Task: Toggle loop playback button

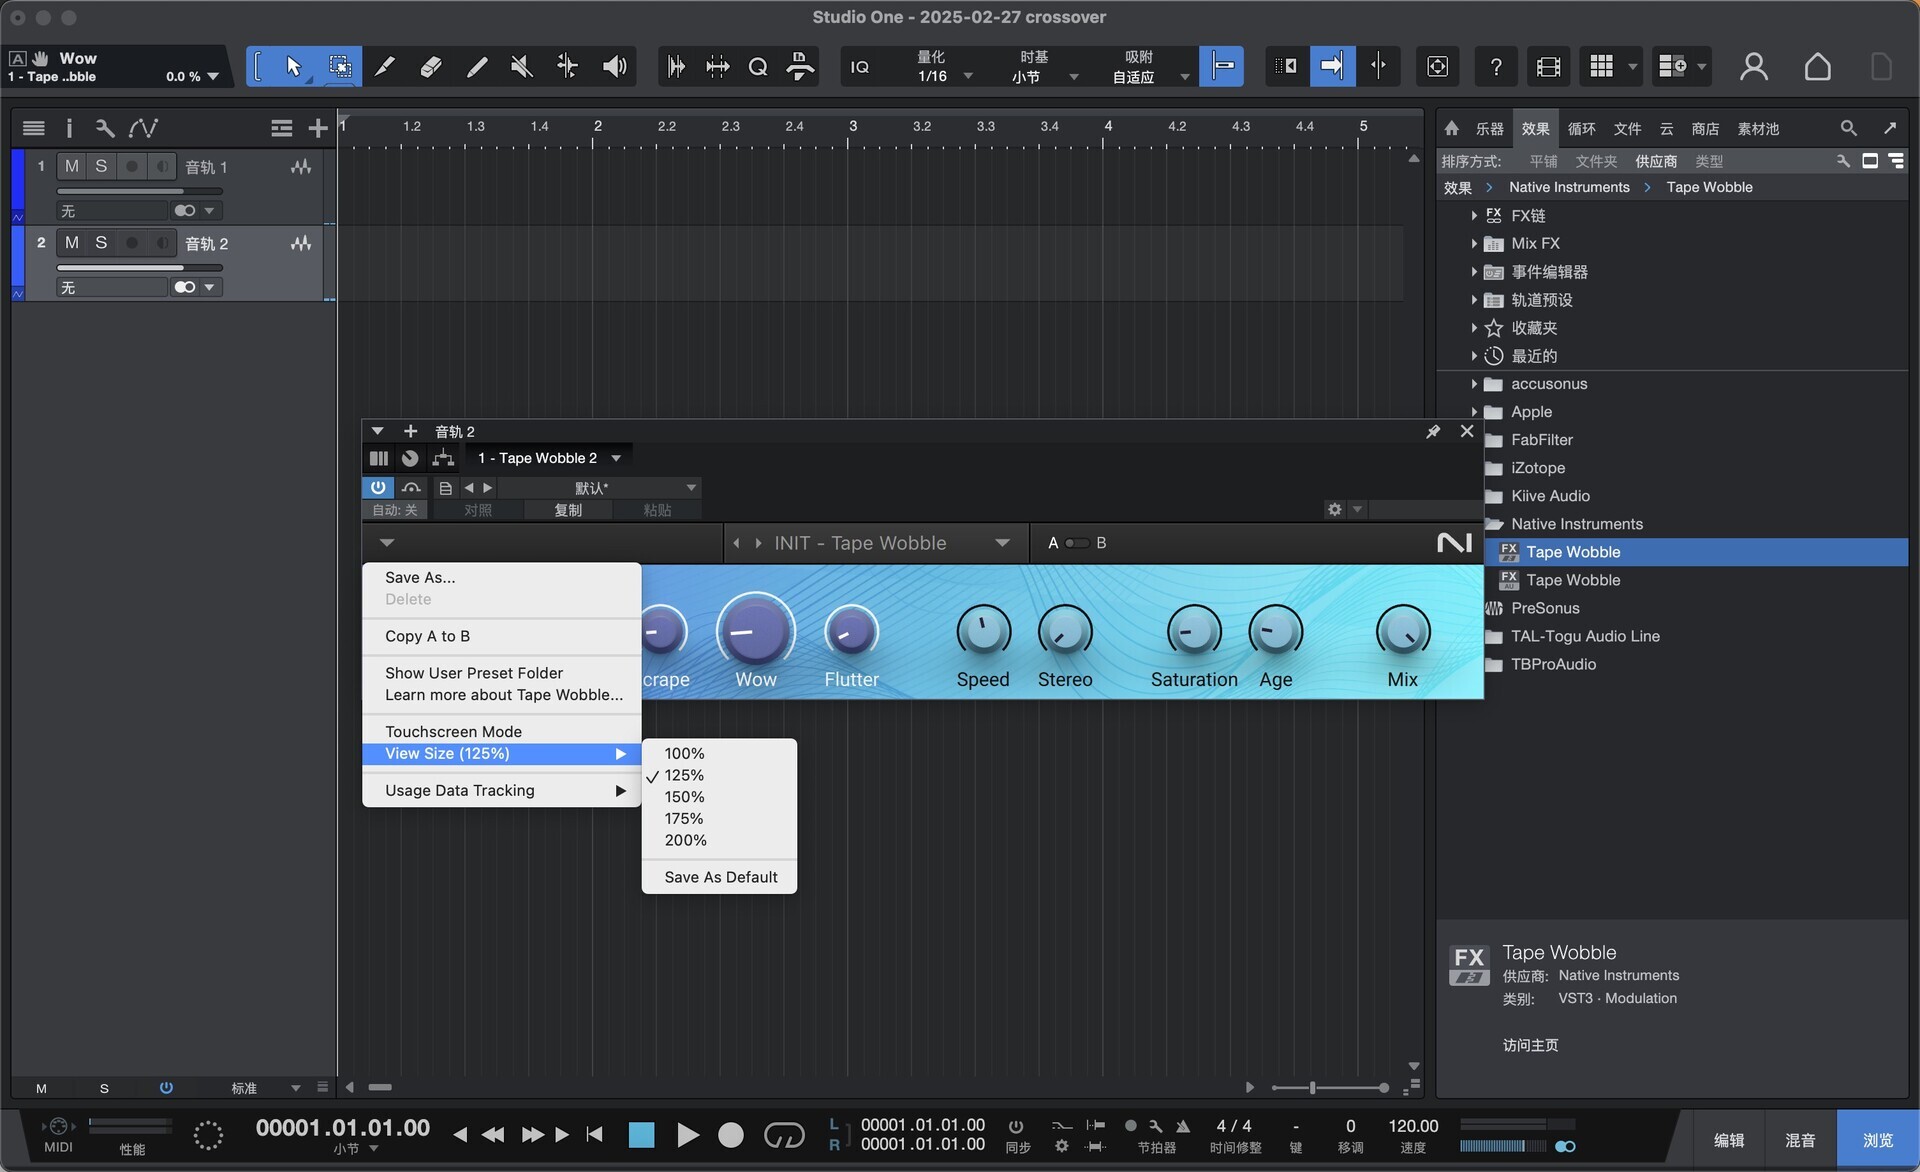Action: click(784, 1135)
